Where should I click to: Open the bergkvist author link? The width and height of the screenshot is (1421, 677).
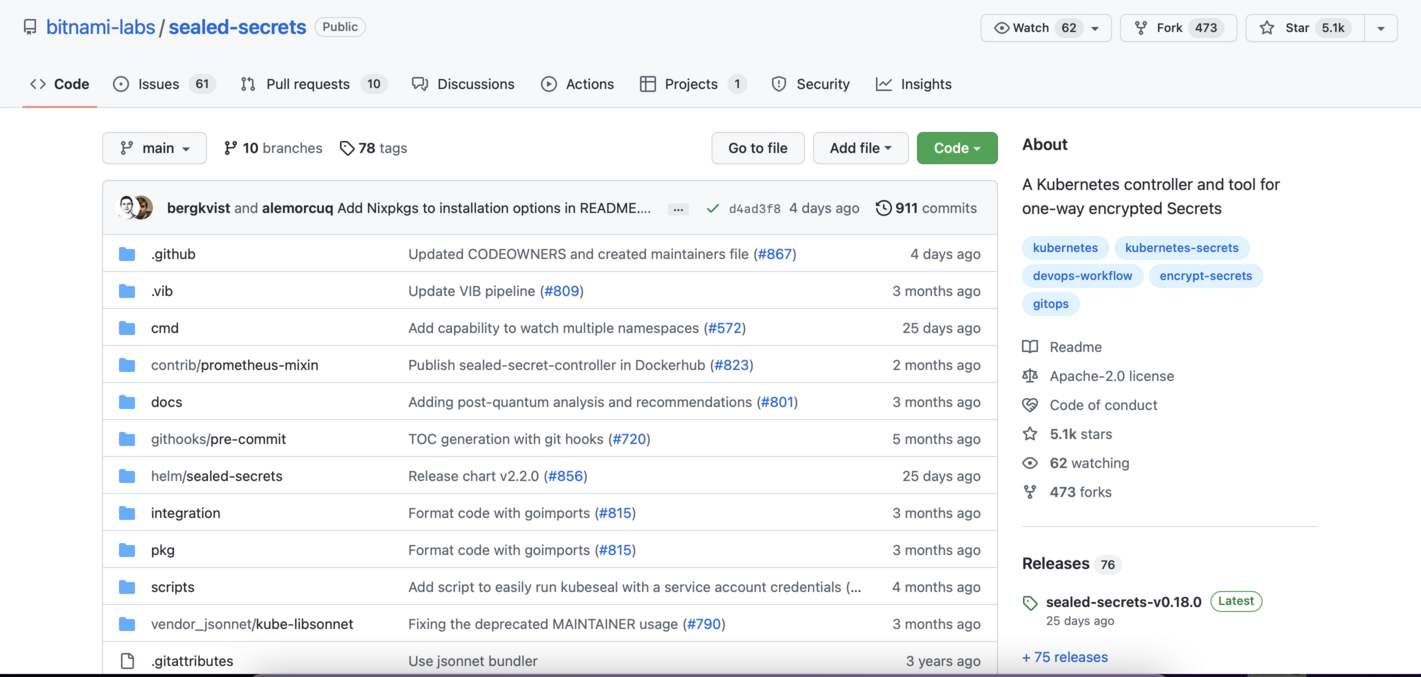(198, 208)
